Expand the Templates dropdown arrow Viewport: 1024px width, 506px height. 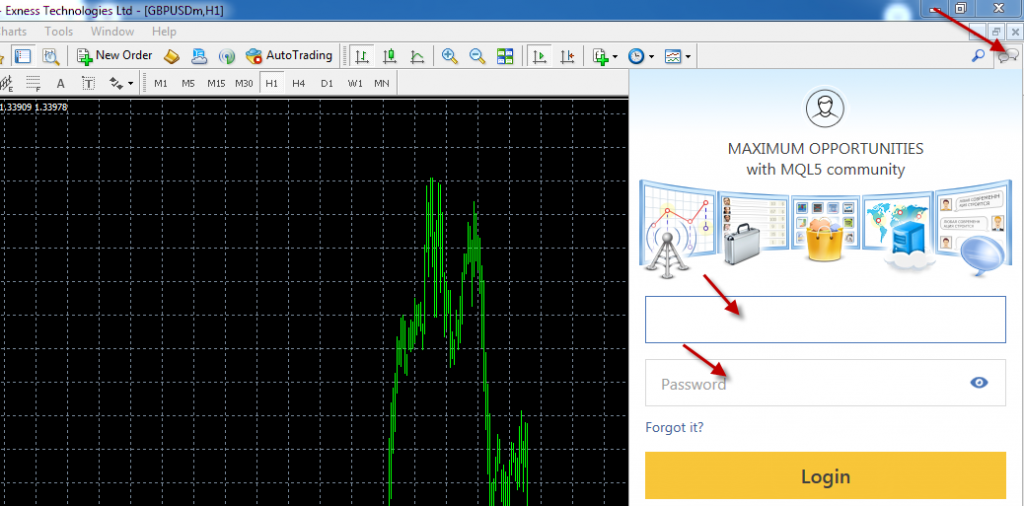coord(688,57)
